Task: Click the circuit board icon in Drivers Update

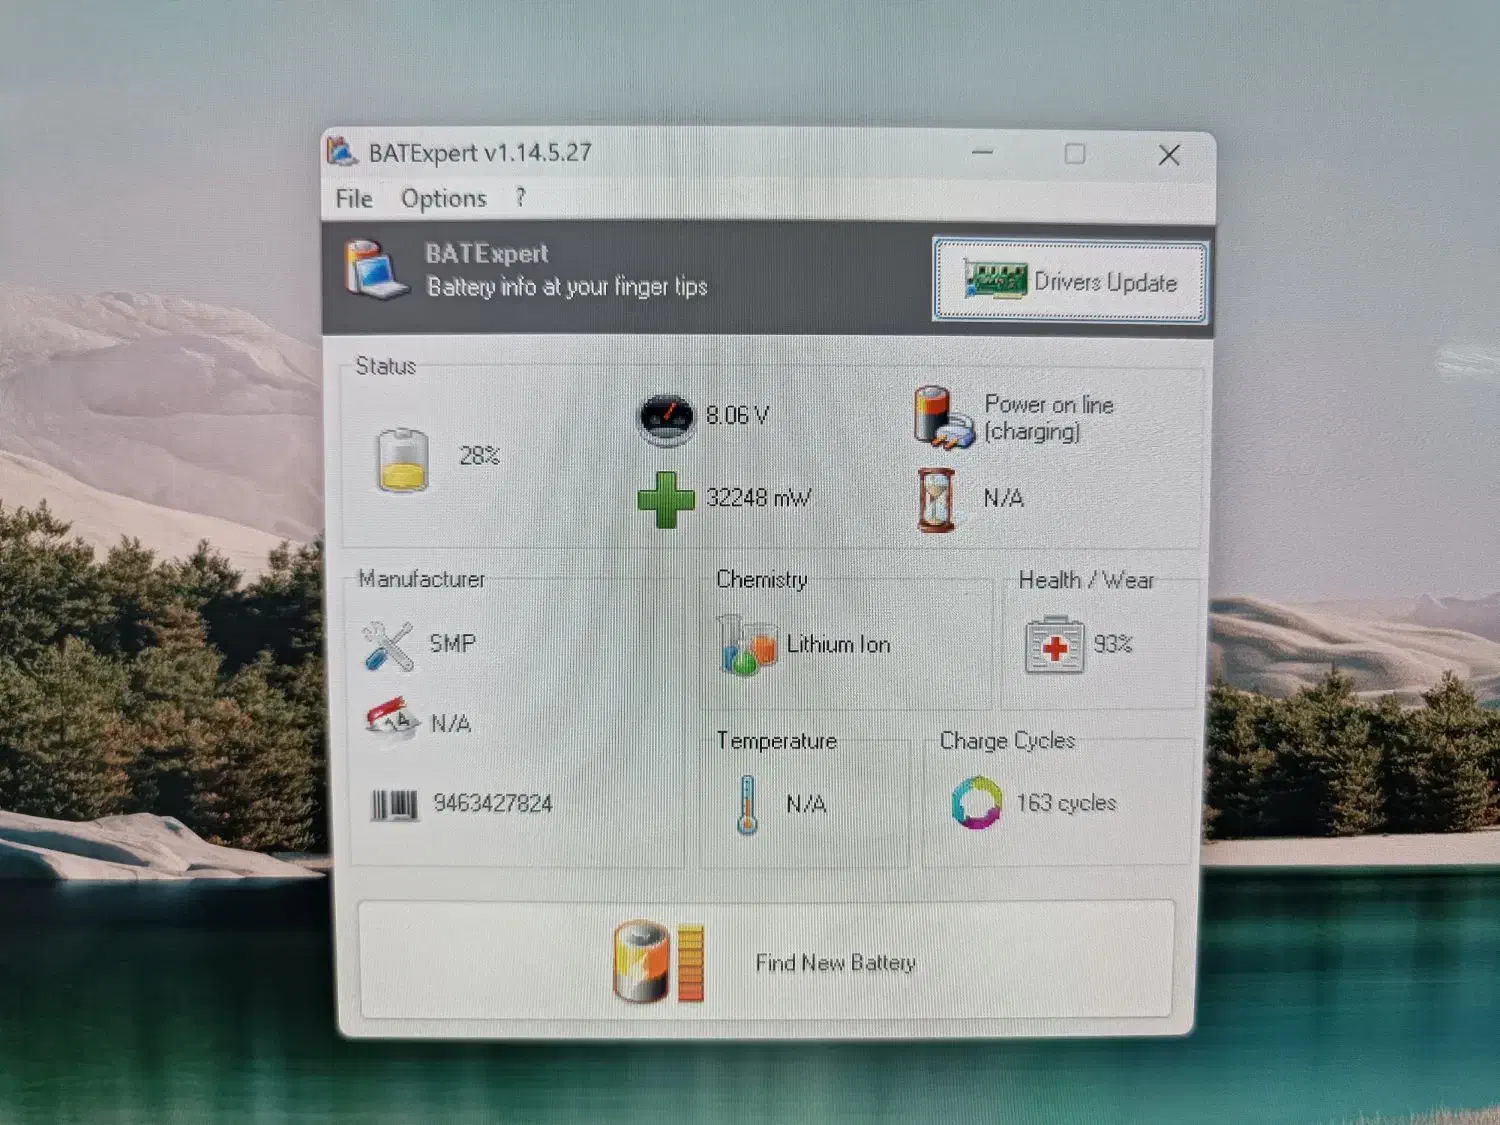Action: click(x=995, y=279)
